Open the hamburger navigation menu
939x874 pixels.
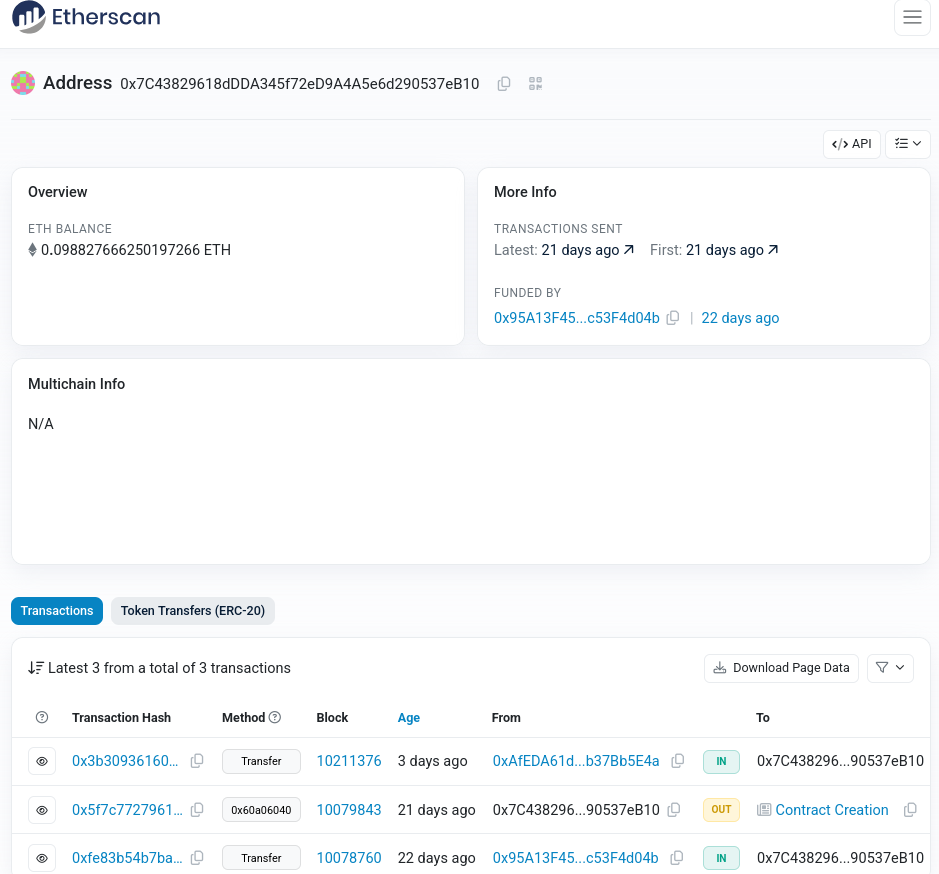tap(912, 17)
